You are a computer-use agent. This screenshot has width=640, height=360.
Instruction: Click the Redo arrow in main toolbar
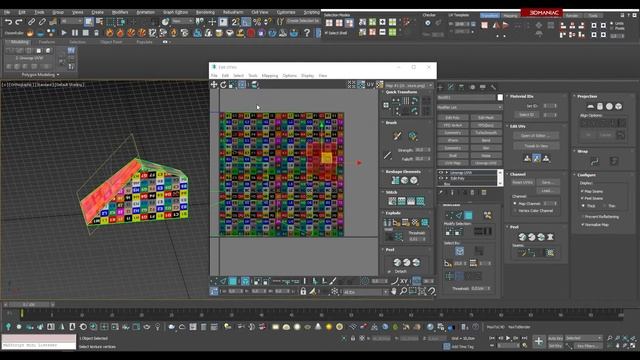click(19, 22)
